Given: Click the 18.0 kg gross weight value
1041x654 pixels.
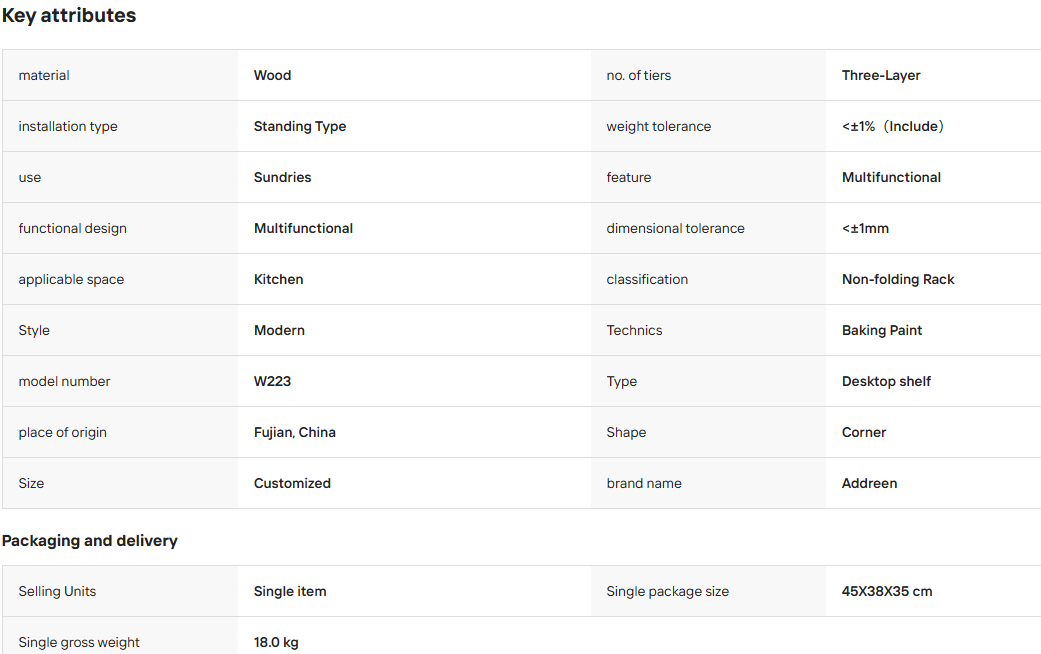Looking at the screenshot, I should click(x=276, y=642).
